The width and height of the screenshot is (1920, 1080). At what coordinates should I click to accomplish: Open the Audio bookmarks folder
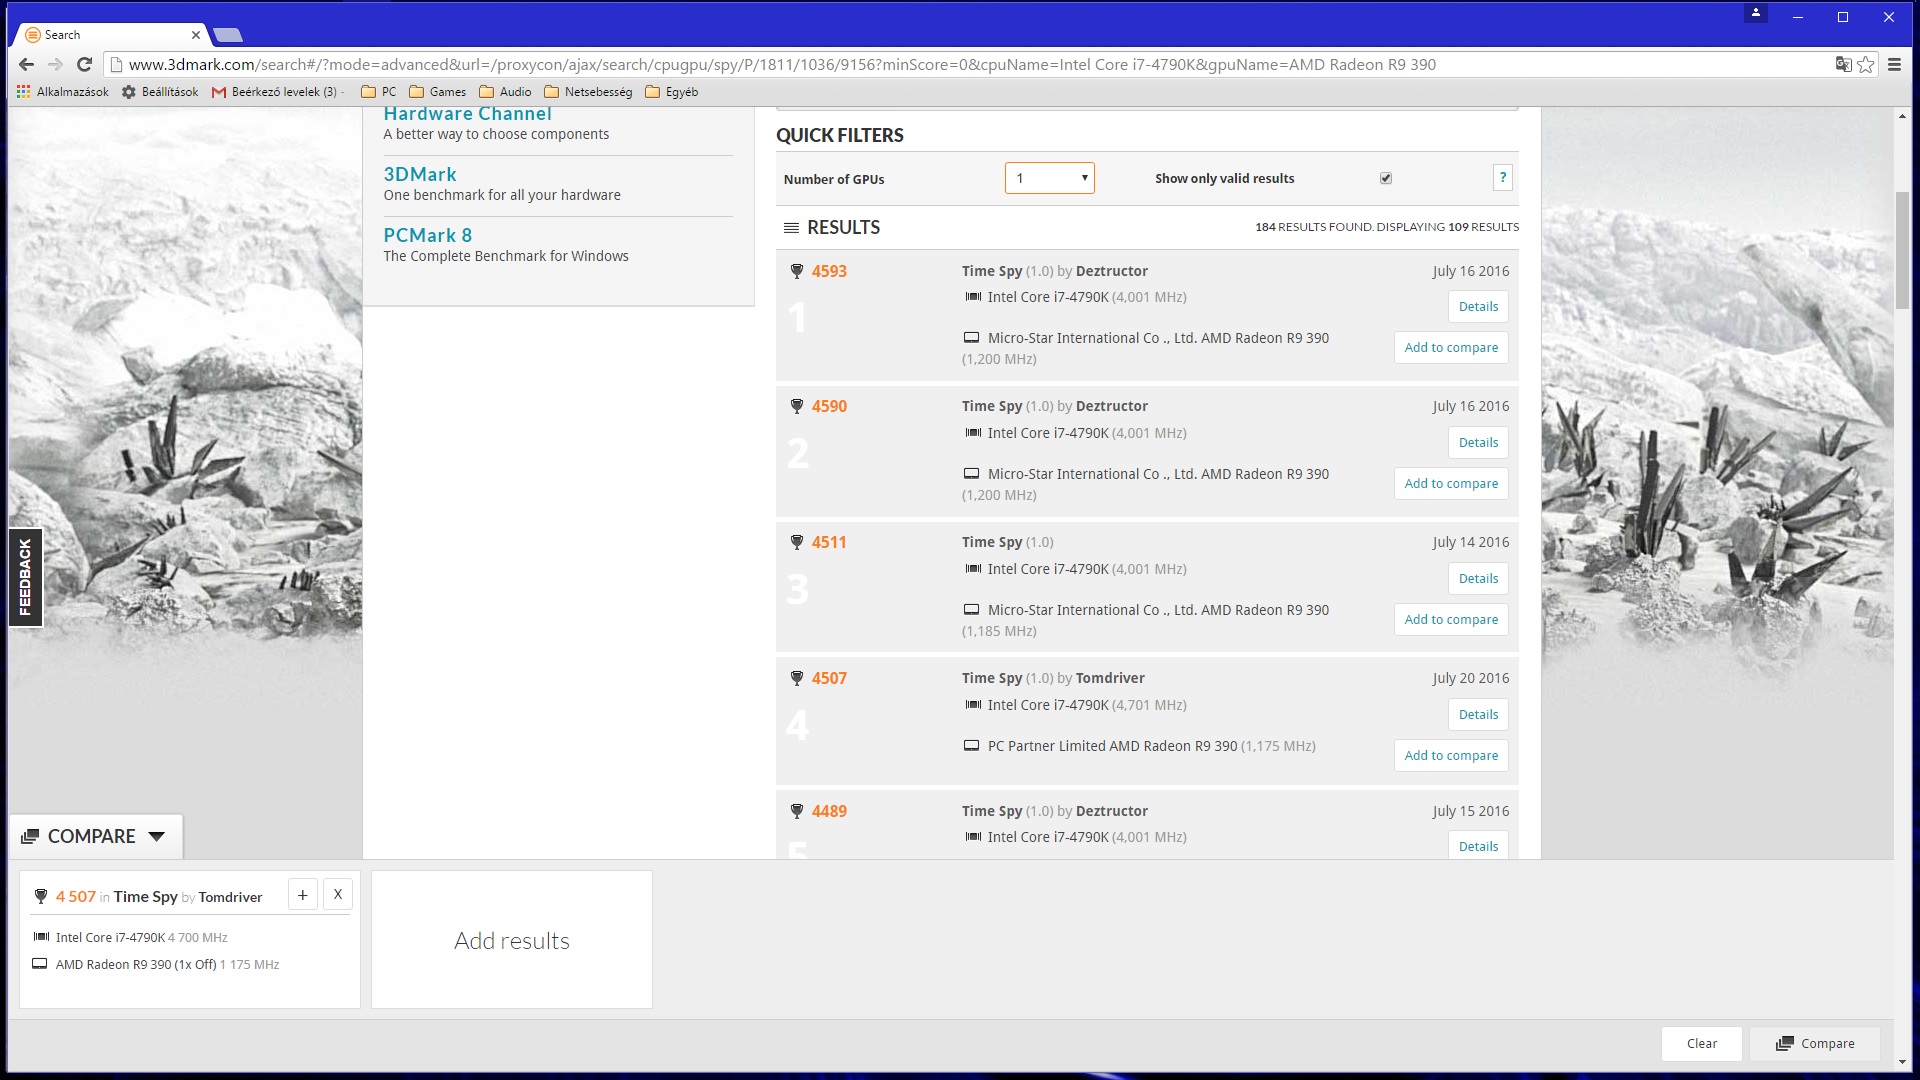pyautogui.click(x=506, y=92)
